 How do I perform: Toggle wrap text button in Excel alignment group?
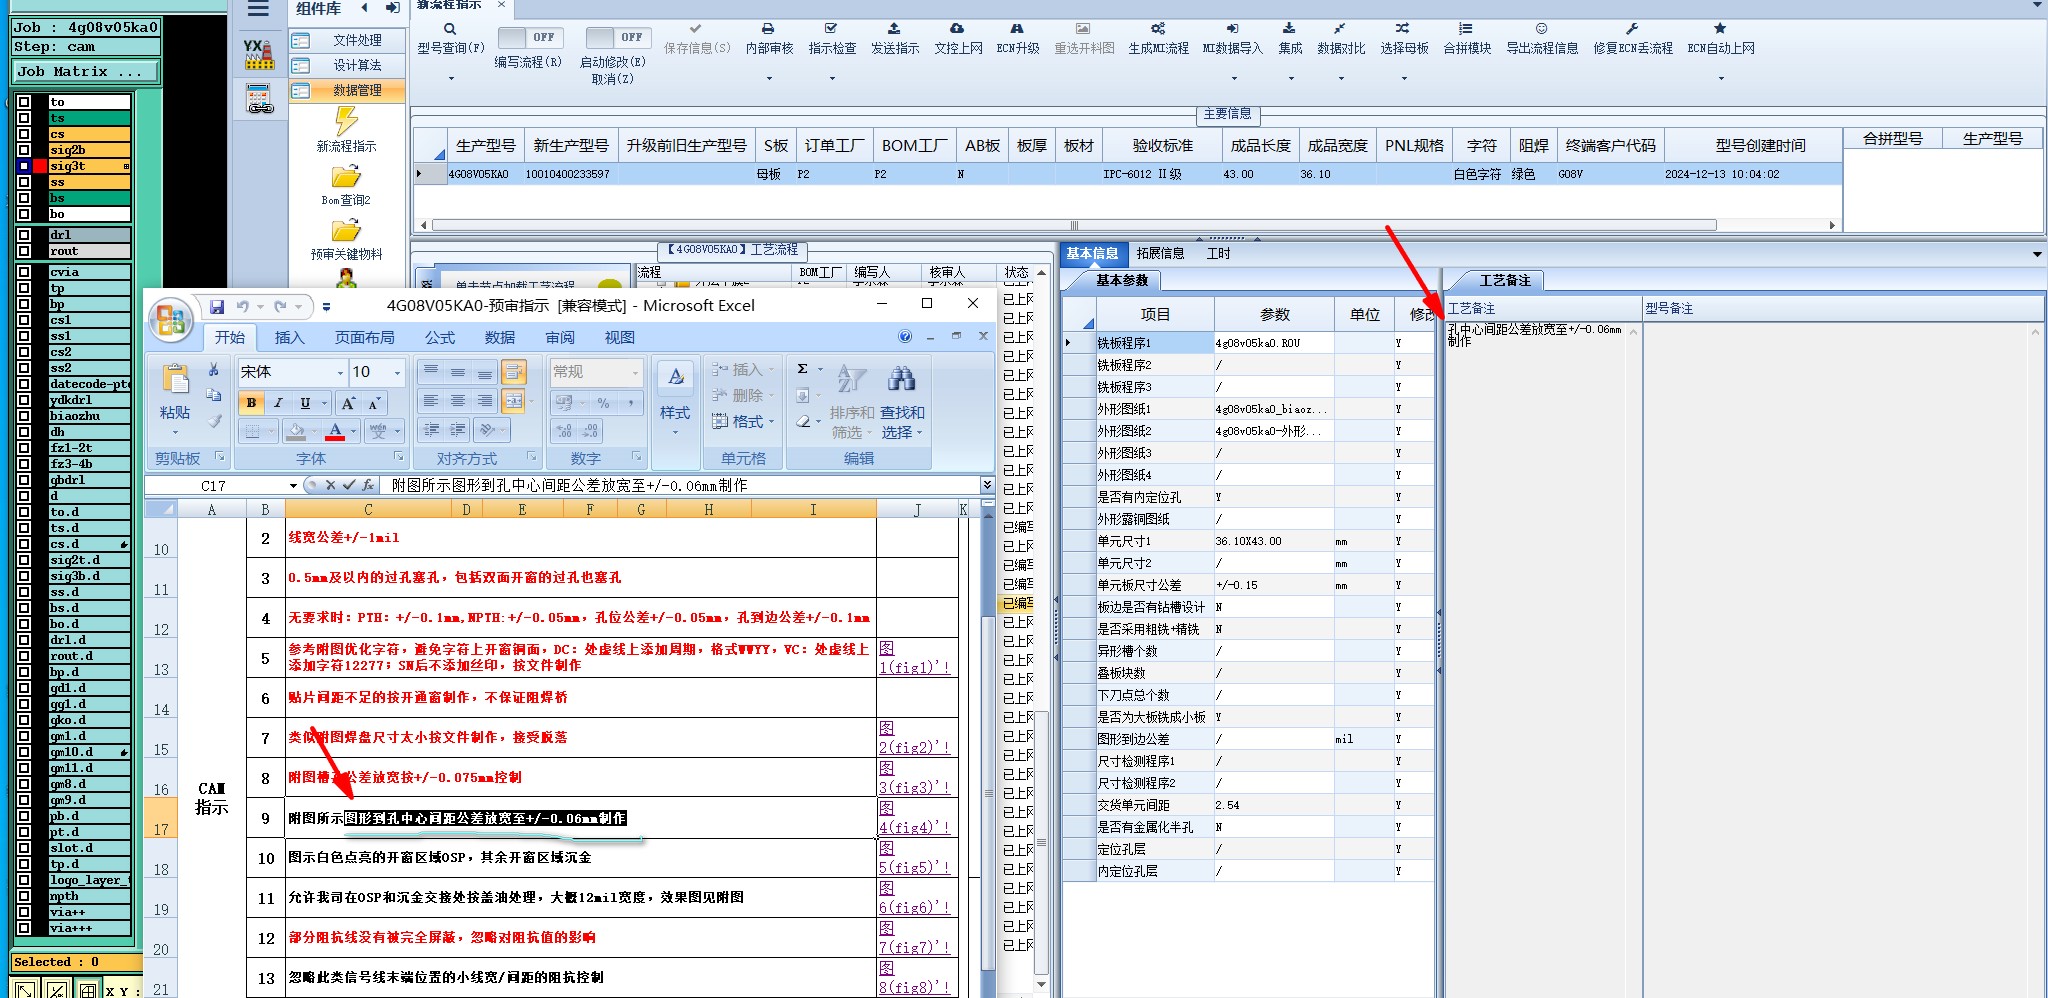pyautogui.click(x=514, y=372)
